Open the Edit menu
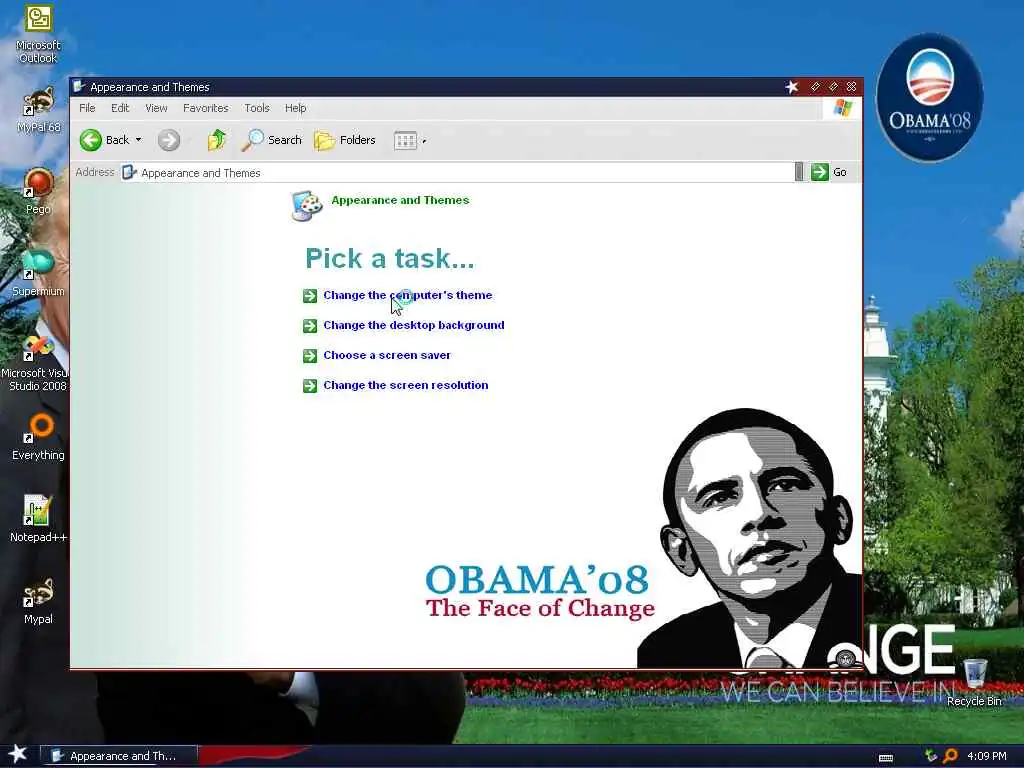This screenshot has width=1024, height=768. pyautogui.click(x=120, y=108)
